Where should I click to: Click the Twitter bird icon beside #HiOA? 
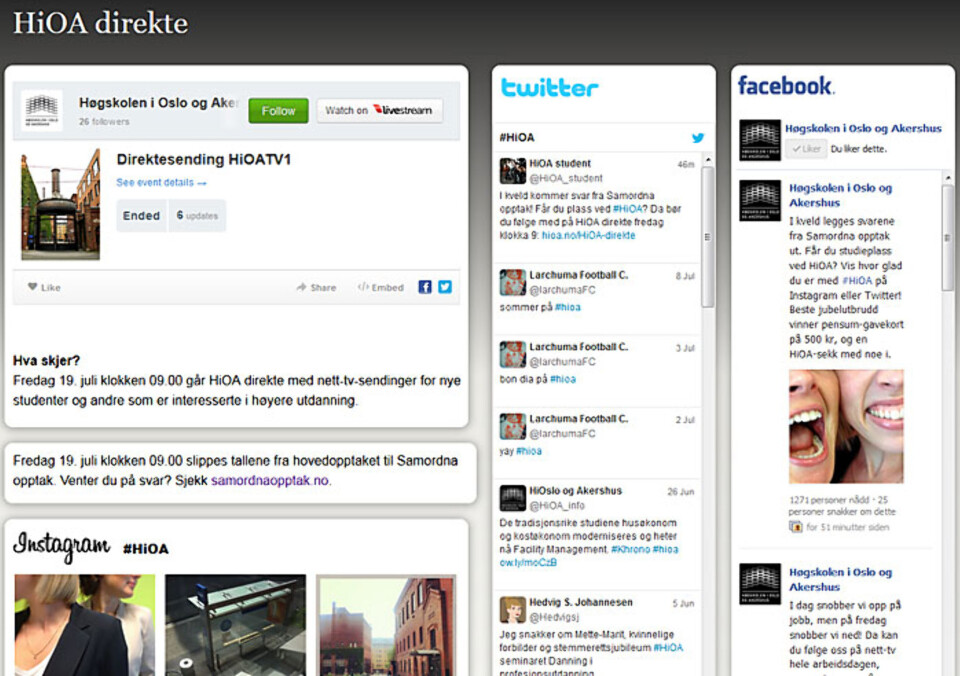coord(698,138)
